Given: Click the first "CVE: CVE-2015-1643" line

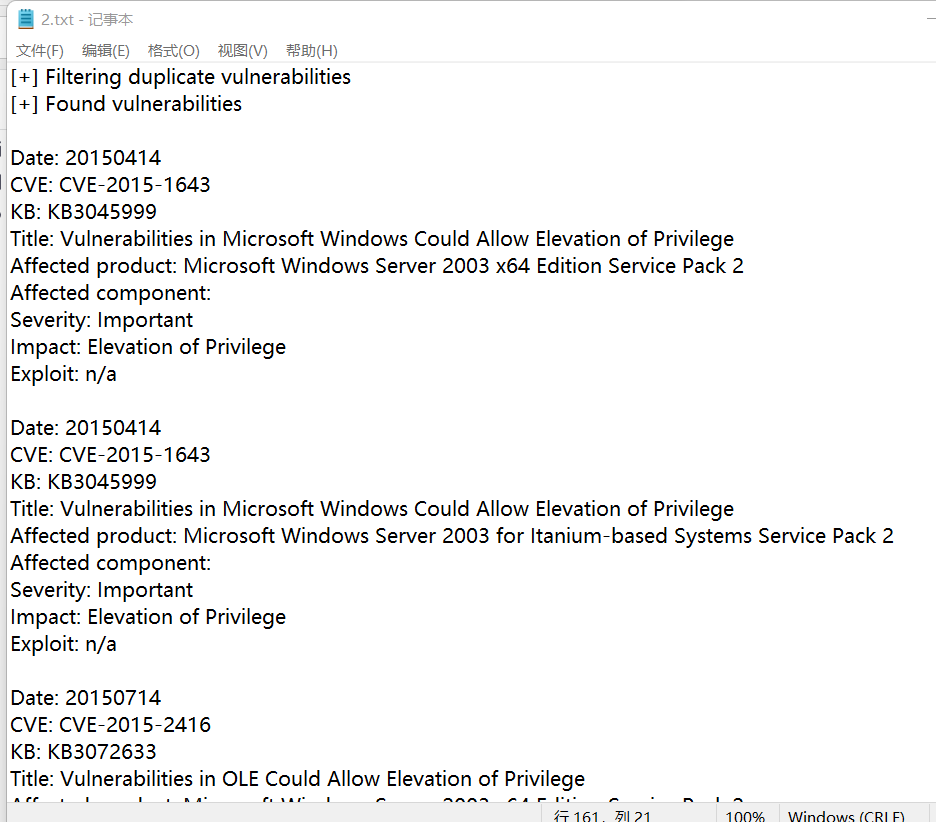Looking at the screenshot, I should (x=110, y=185).
